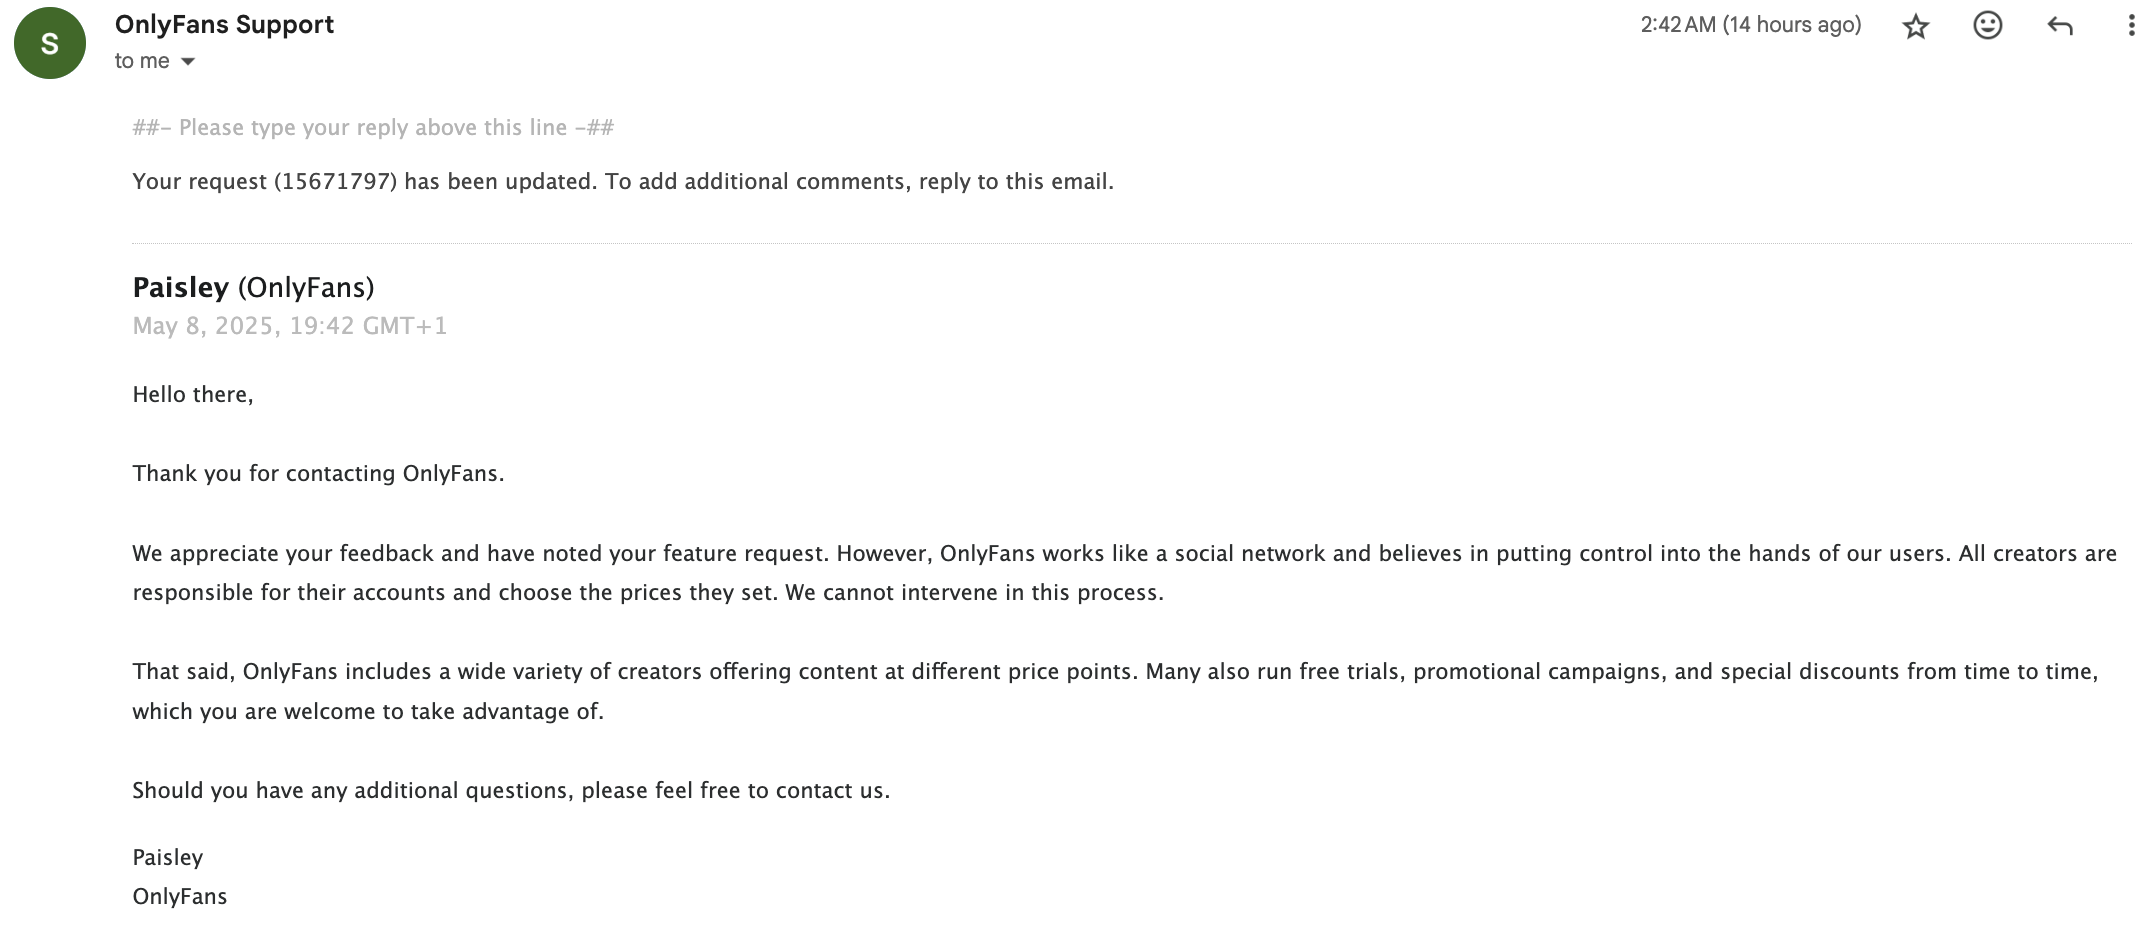Image resolution: width=2140 pixels, height=942 pixels.
Task: Click the Paisley signature name
Action: point(168,857)
